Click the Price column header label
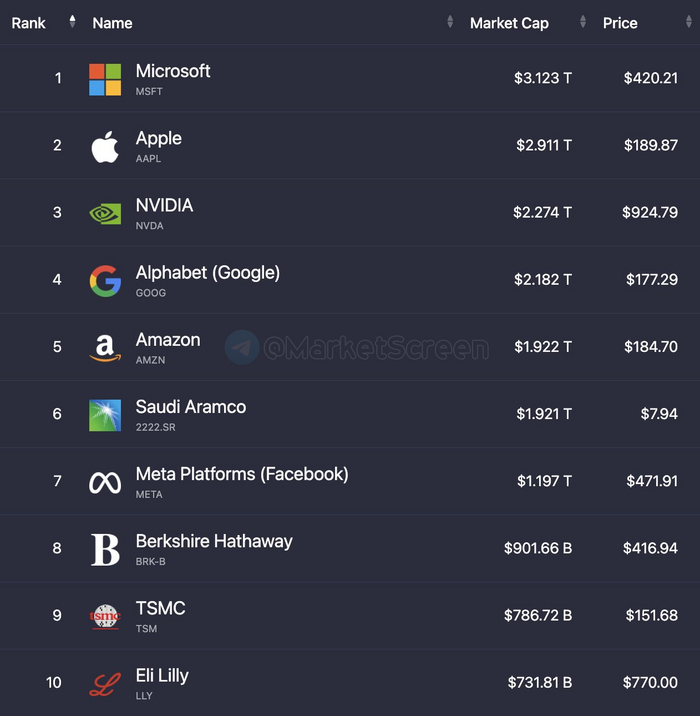 [x=620, y=23]
